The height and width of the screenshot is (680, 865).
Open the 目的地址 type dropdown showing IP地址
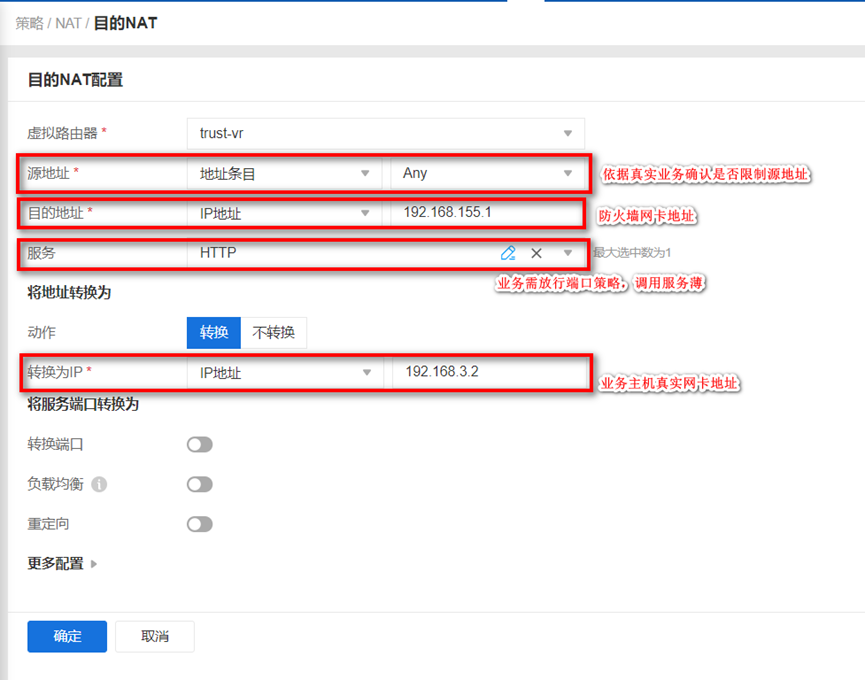coord(284,213)
